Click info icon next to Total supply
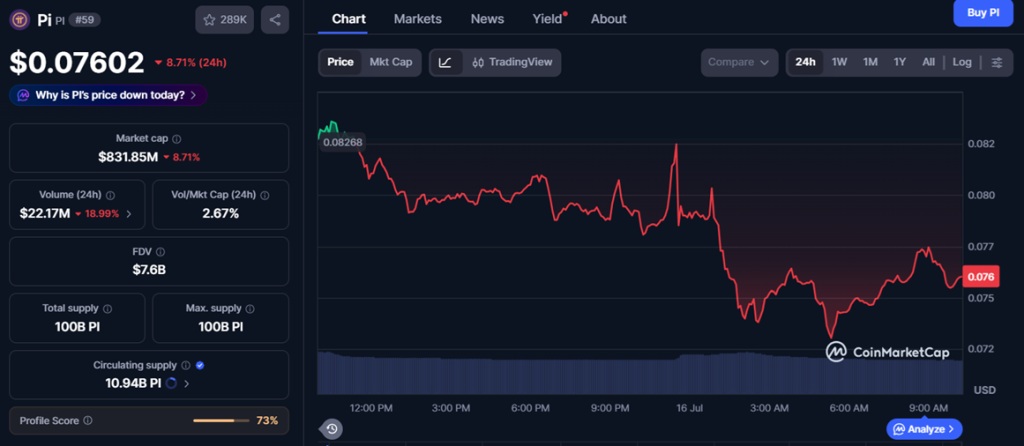 [107, 309]
